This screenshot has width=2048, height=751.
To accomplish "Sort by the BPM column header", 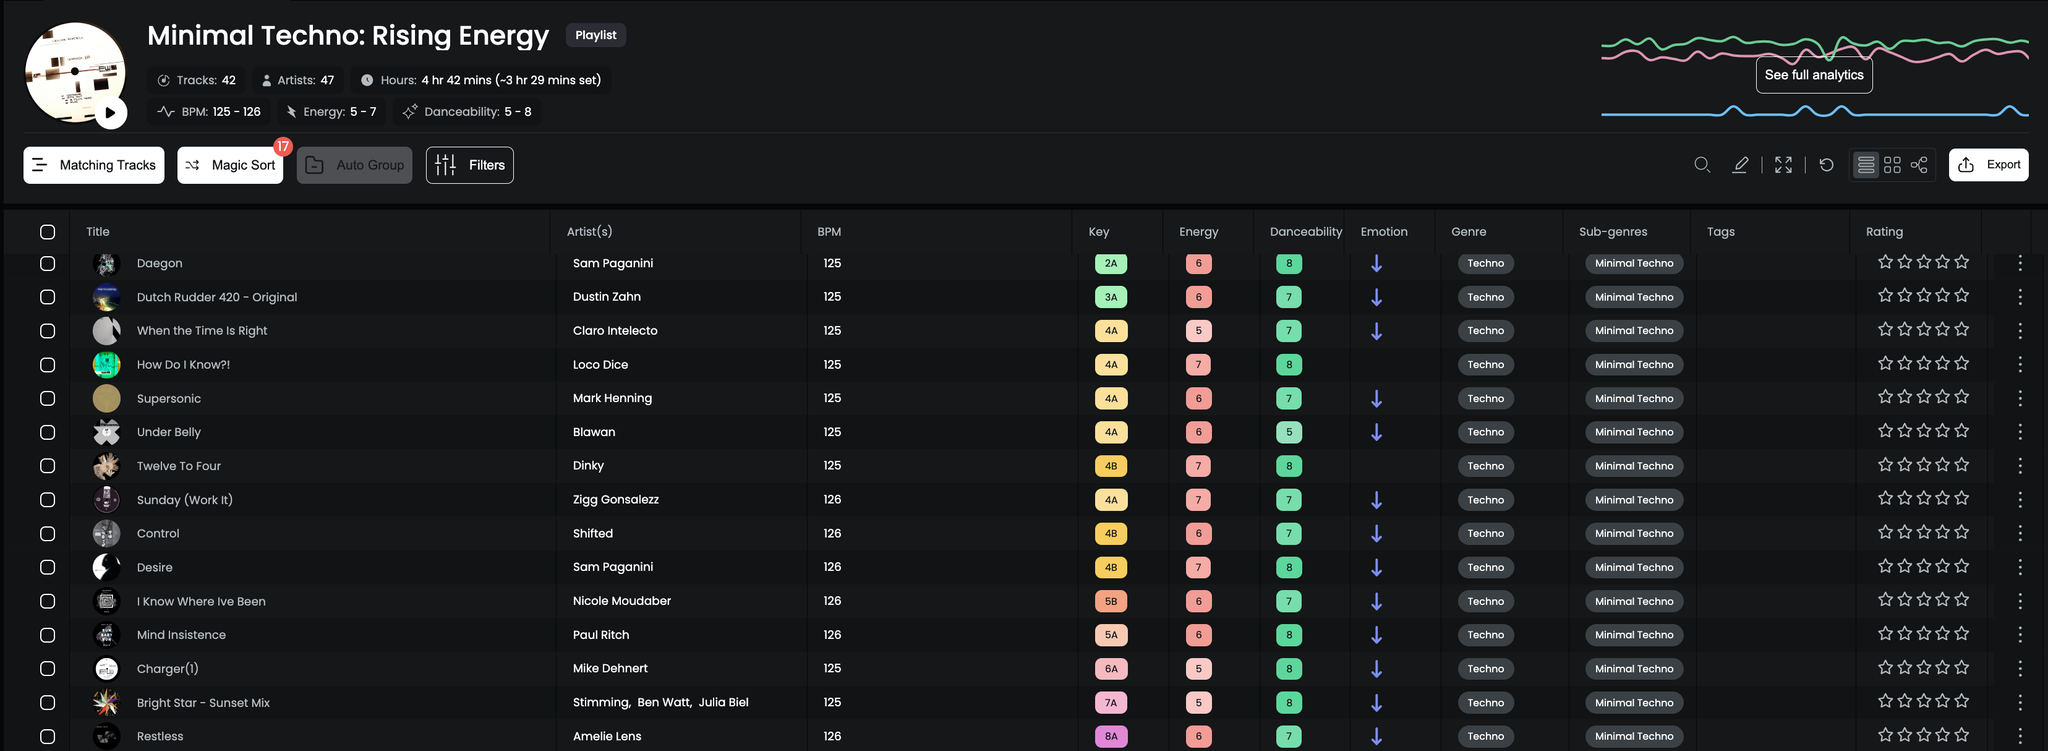I will coord(829,232).
